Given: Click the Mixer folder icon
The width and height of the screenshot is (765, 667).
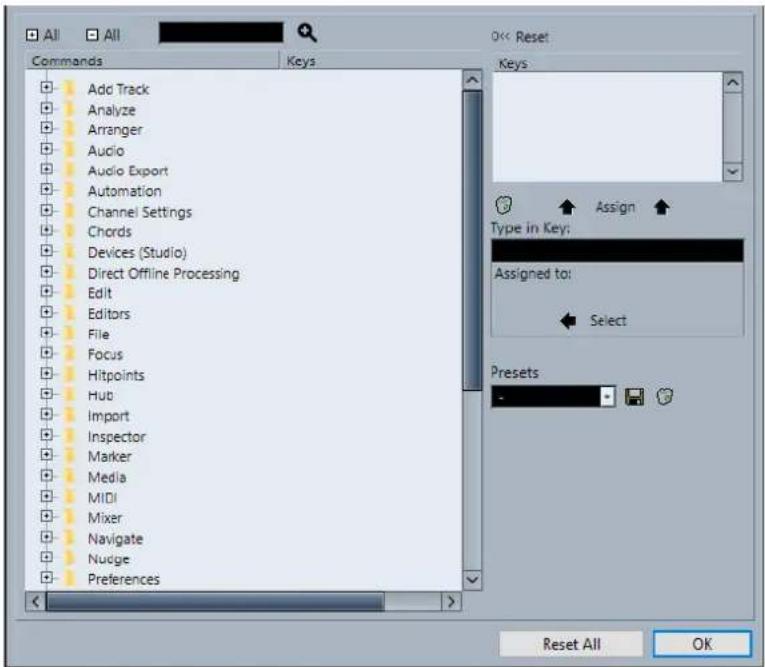Looking at the screenshot, I should (70, 518).
